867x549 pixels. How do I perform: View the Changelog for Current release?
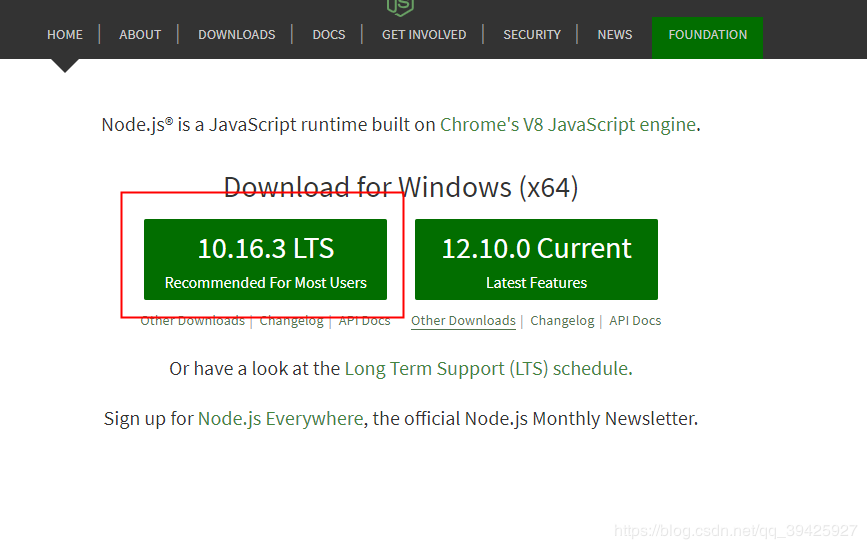point(562,321)
